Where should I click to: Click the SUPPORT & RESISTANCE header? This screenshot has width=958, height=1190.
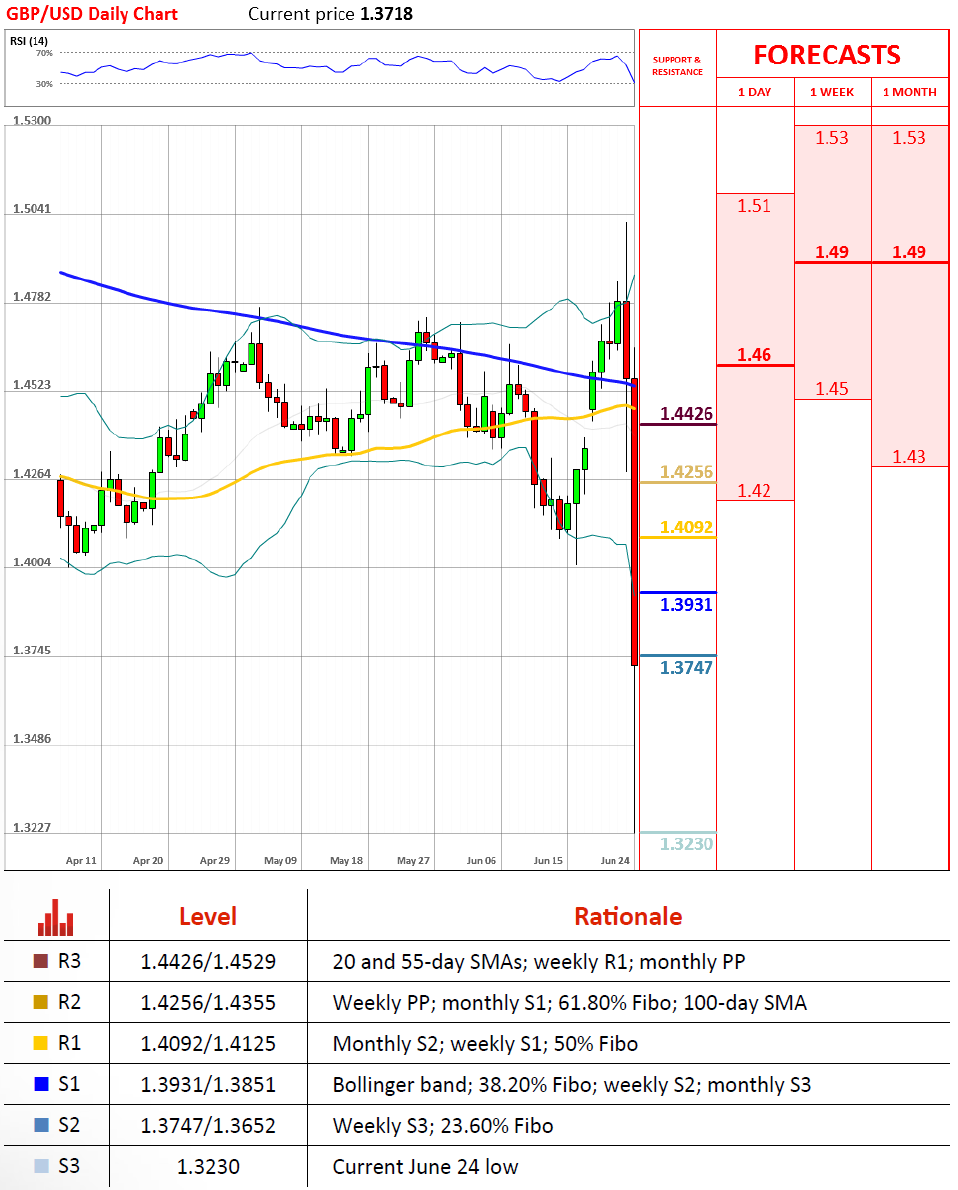[x=677, y=66]
